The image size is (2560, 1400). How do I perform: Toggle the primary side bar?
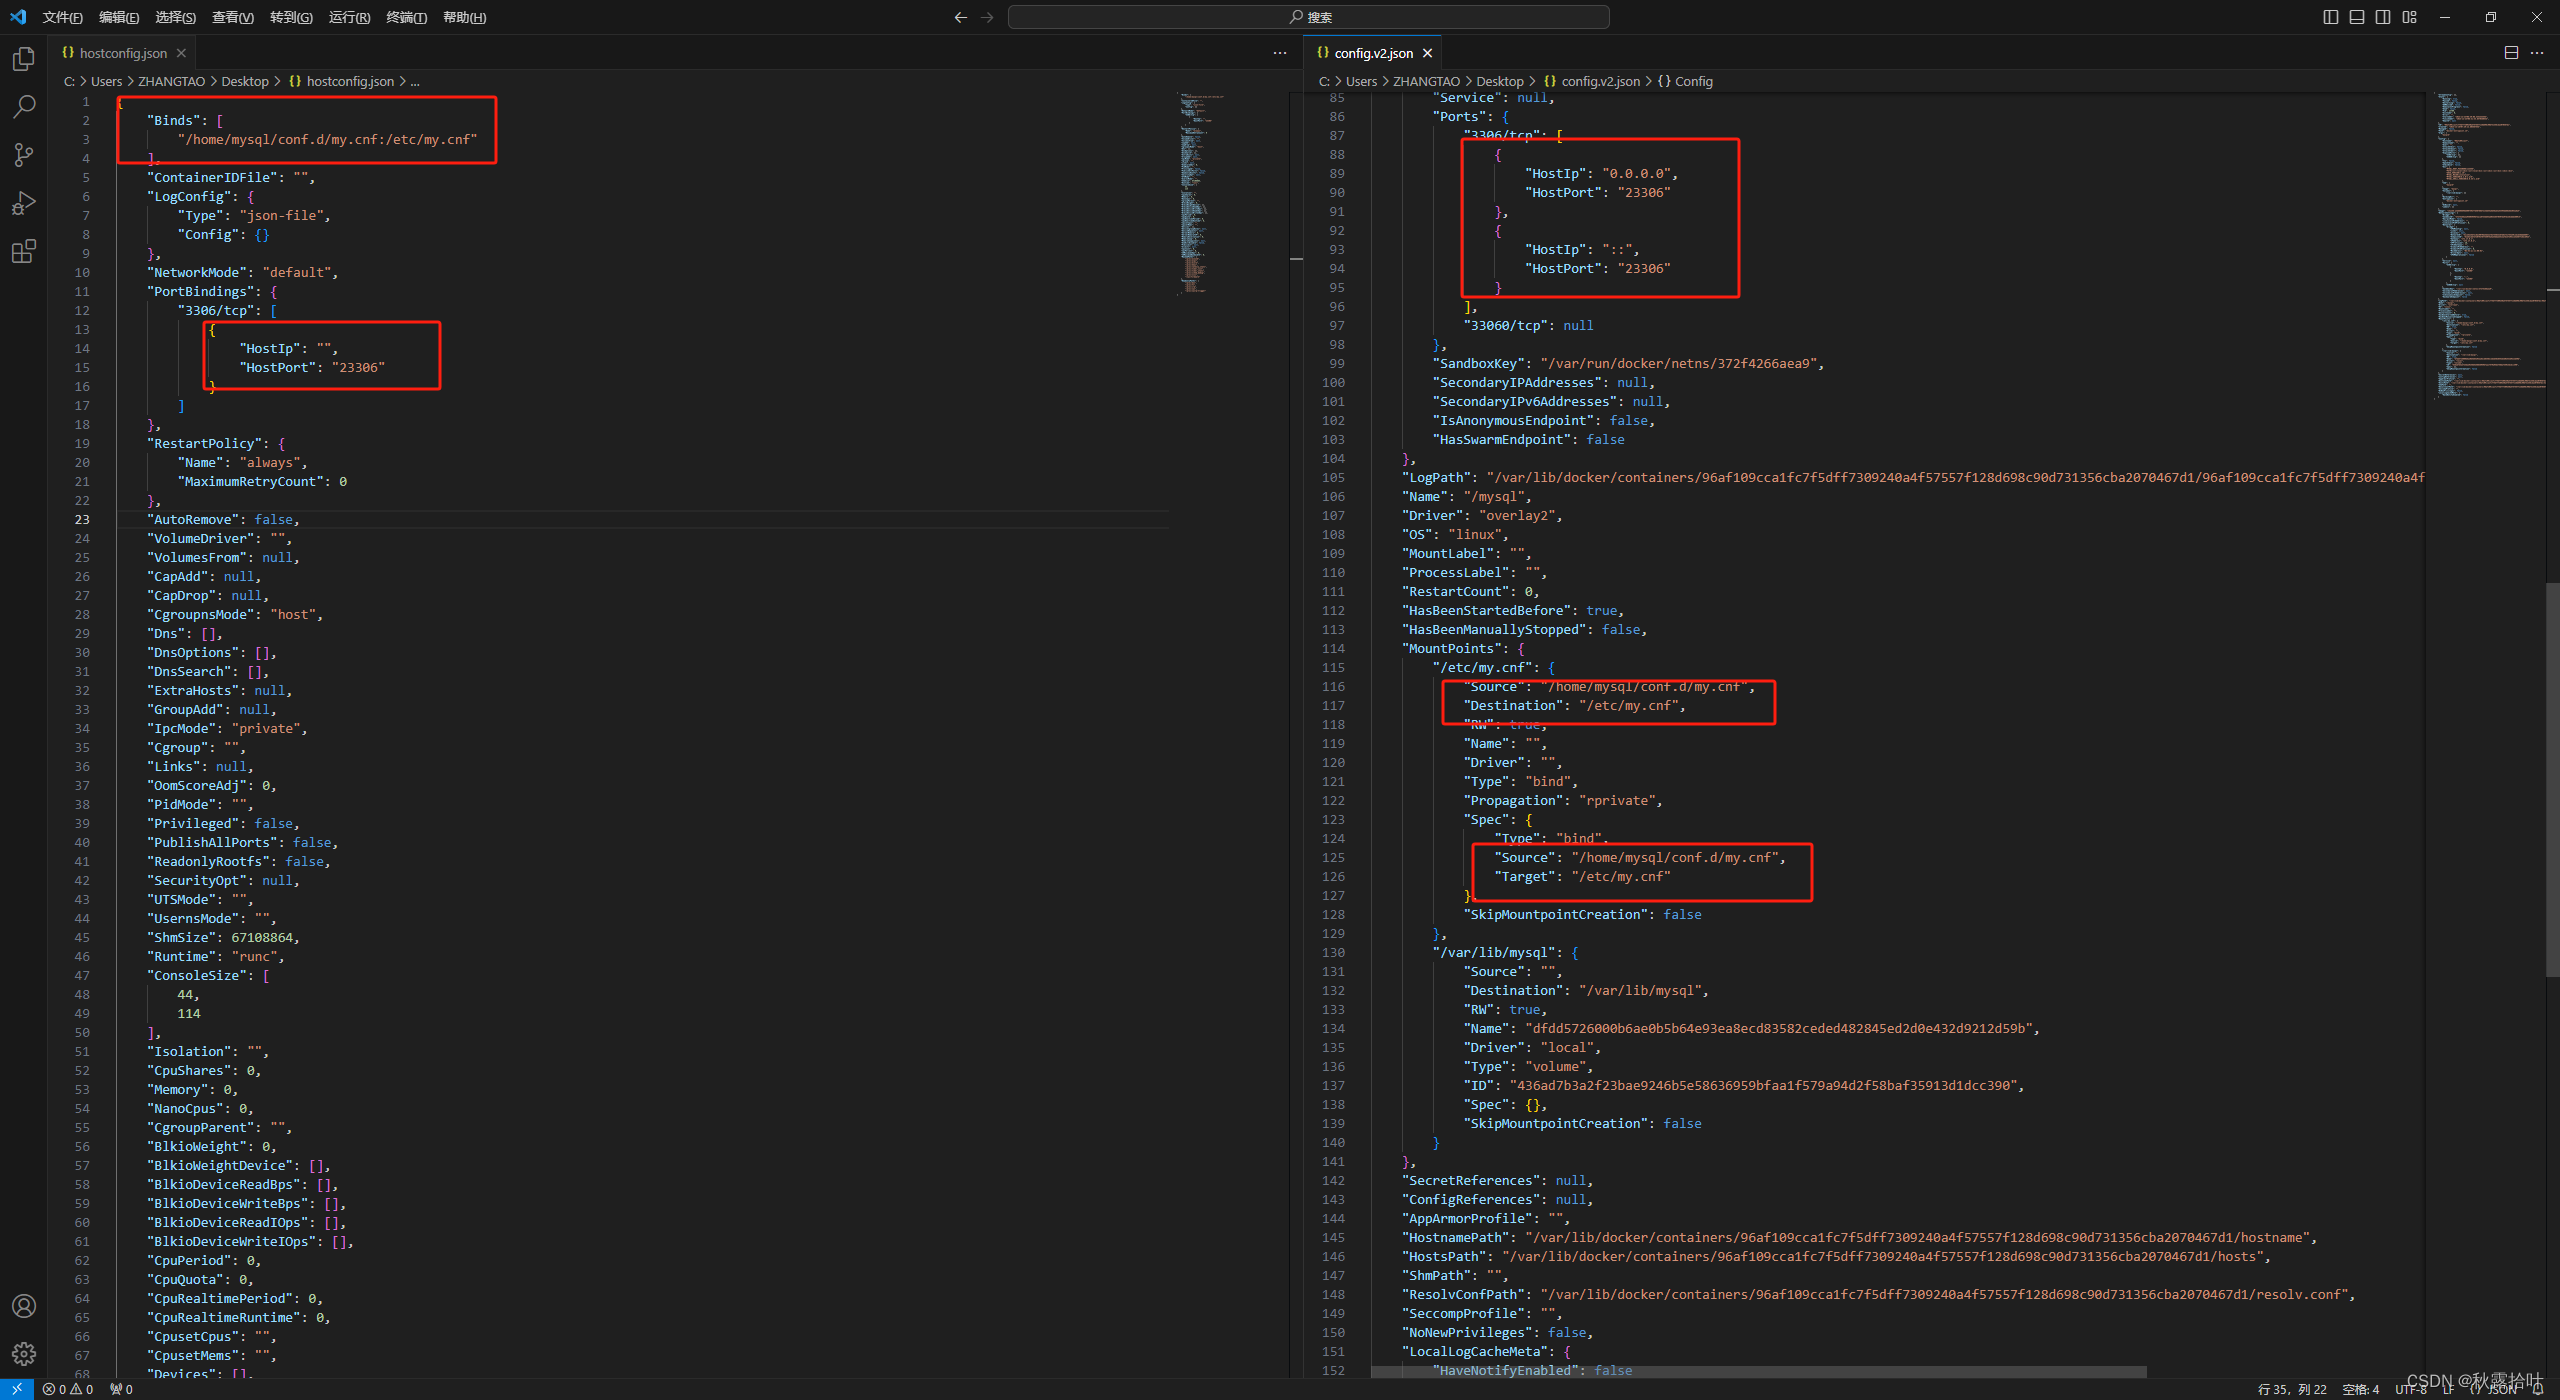pos(2331,17)
